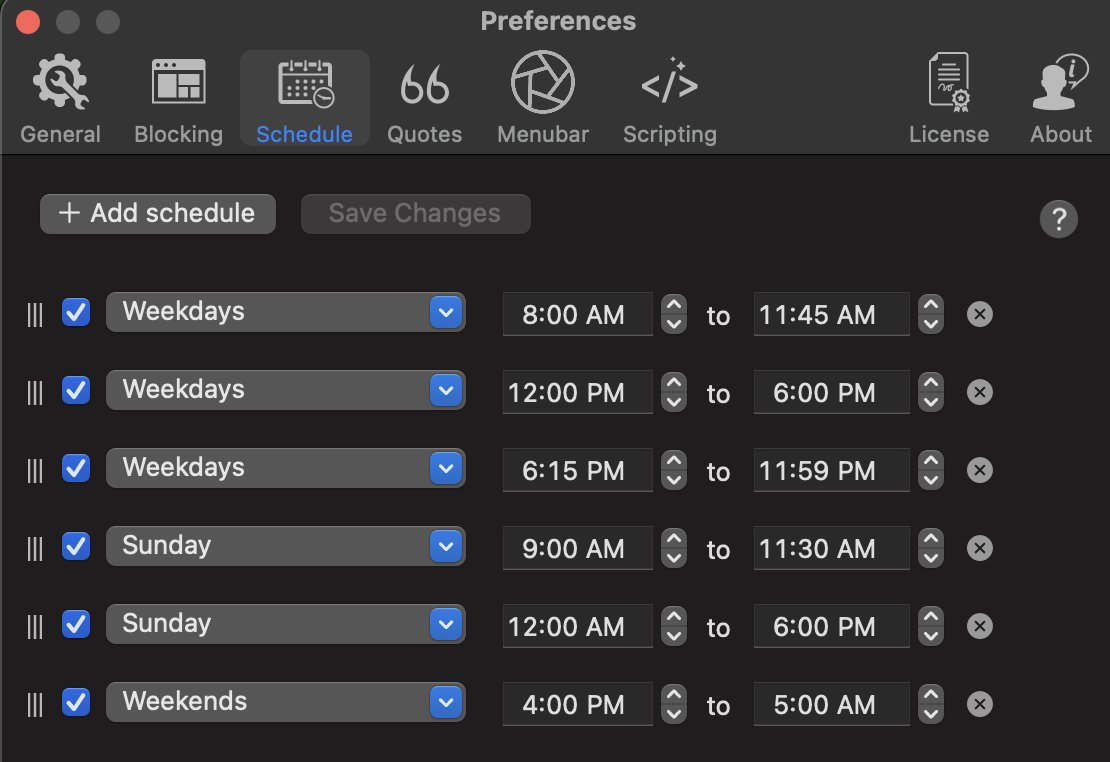1110x762 pixels.
Task: Uncheck the Sunday 12:00 AM schedule
Action: coord(76,624)
